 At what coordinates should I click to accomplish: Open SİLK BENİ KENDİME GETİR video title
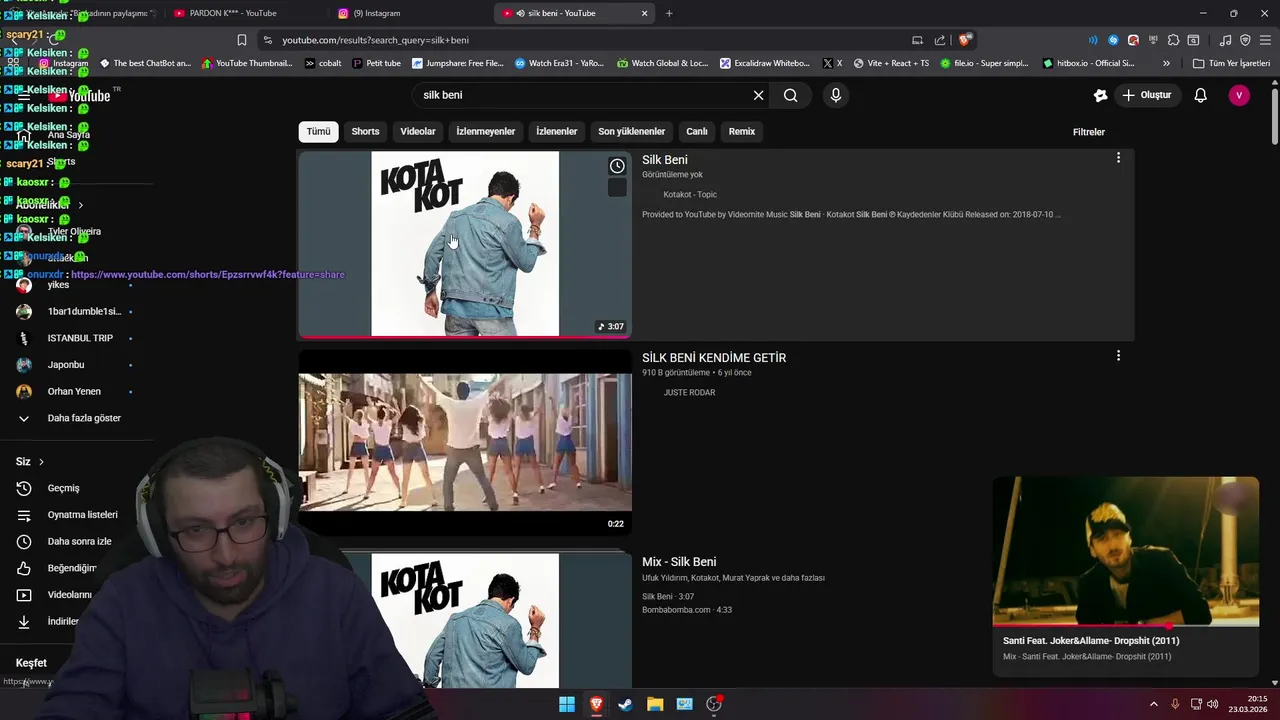[x=714, y=358]
